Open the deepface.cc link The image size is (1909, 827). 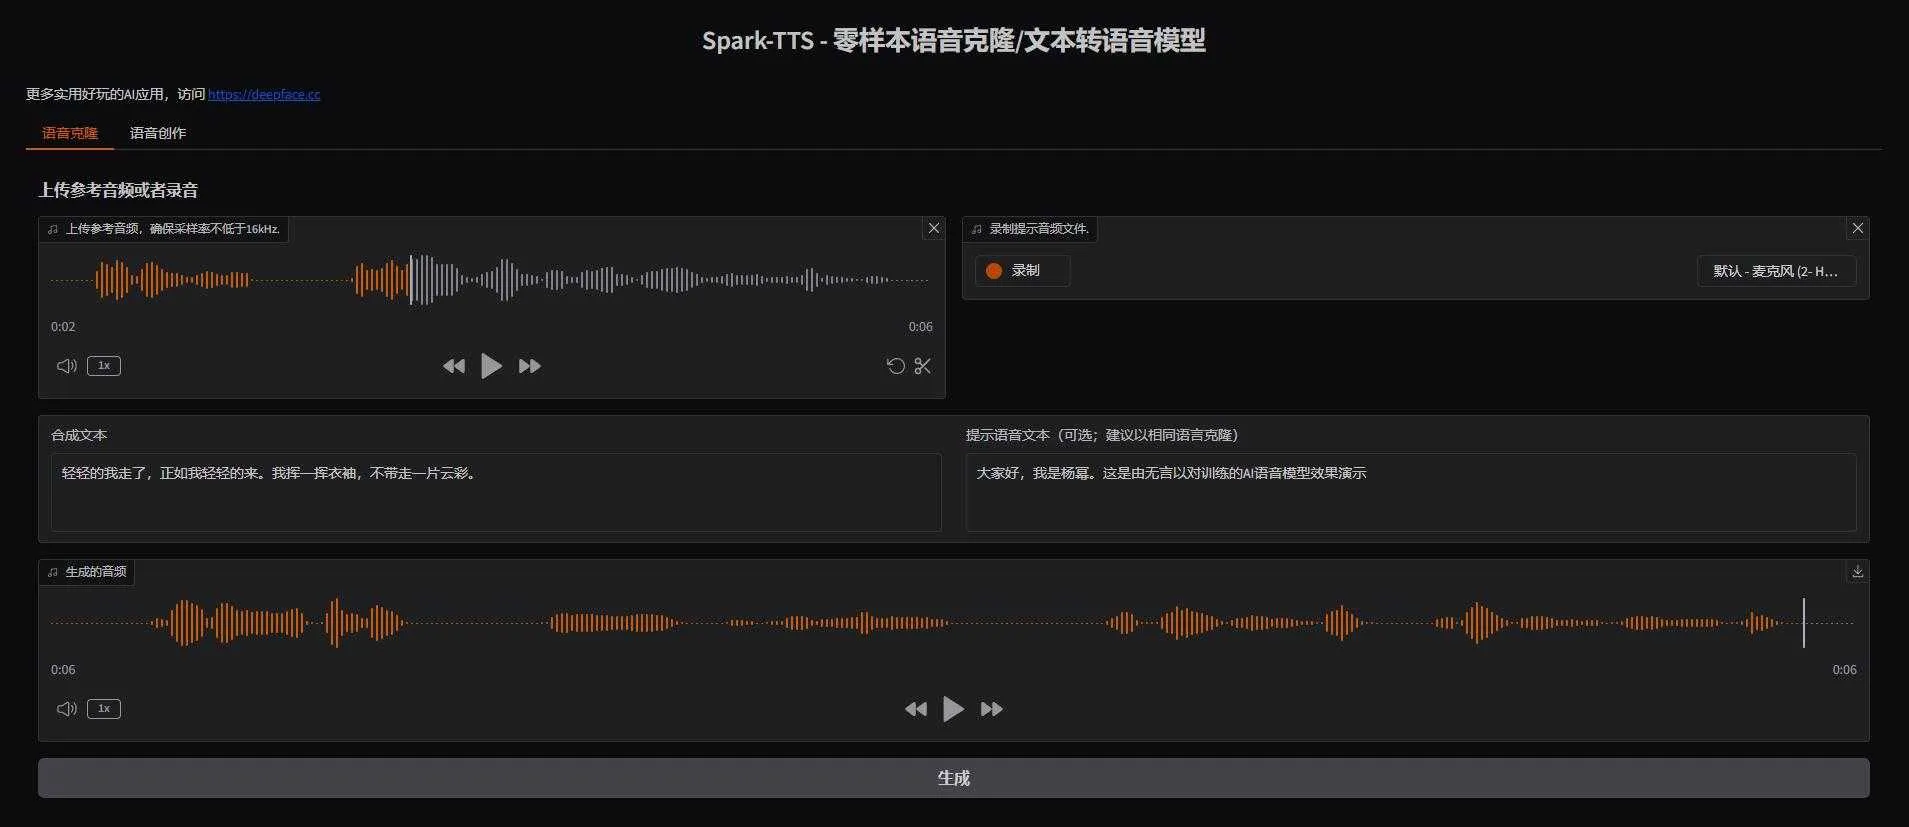264,94
